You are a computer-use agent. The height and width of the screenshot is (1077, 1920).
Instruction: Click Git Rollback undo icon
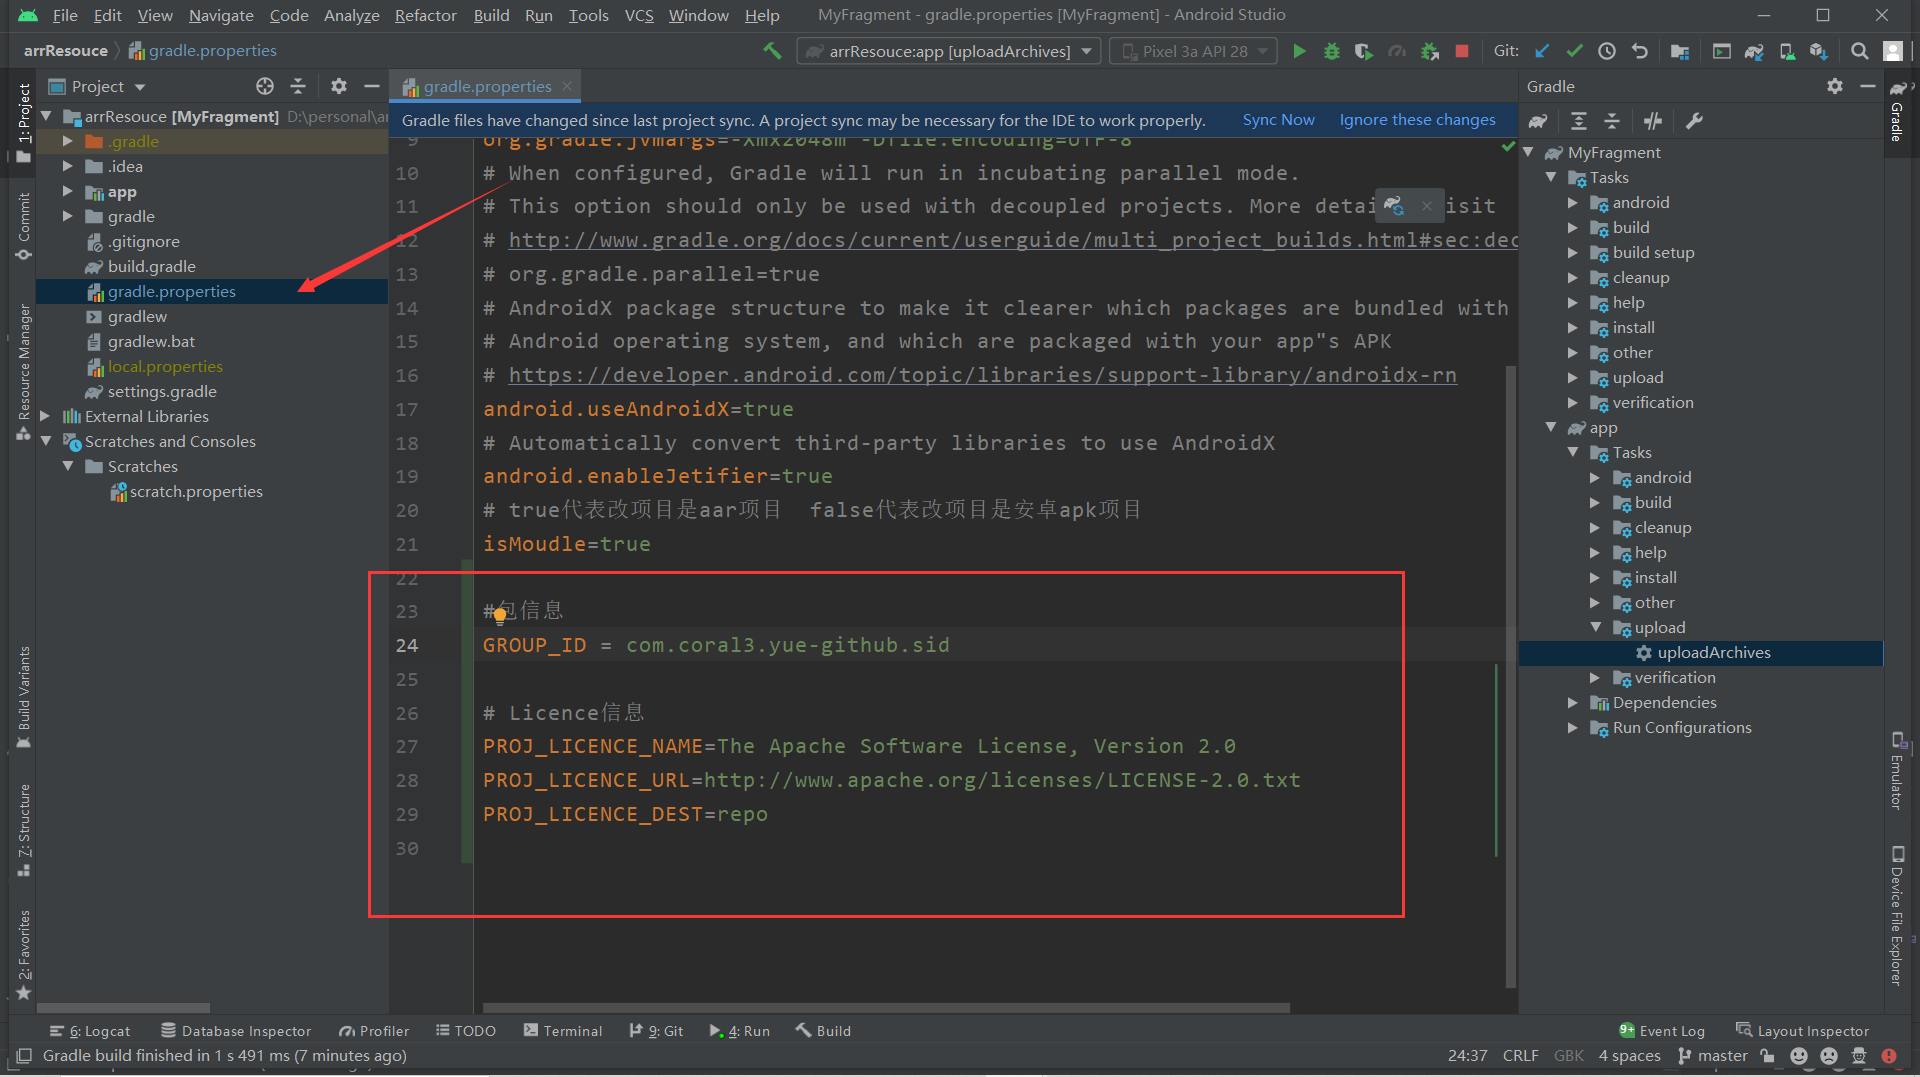click(1639, 51)
